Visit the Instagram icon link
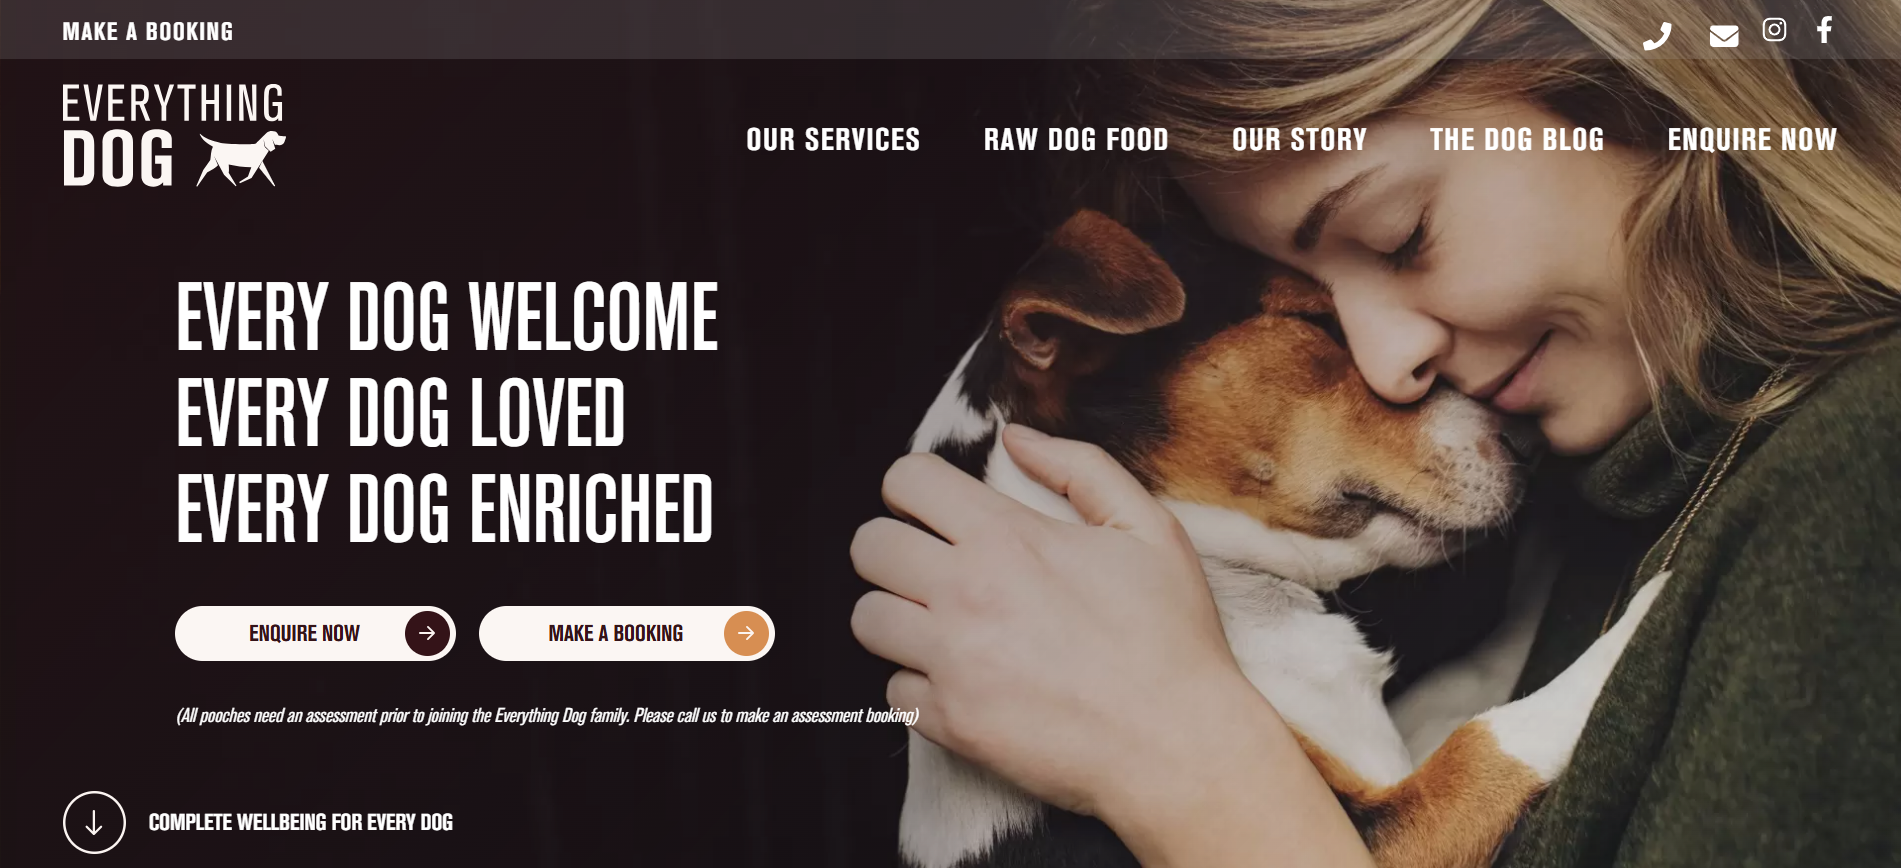The width and height of the screenshot is (1901, 868). 1774,30
